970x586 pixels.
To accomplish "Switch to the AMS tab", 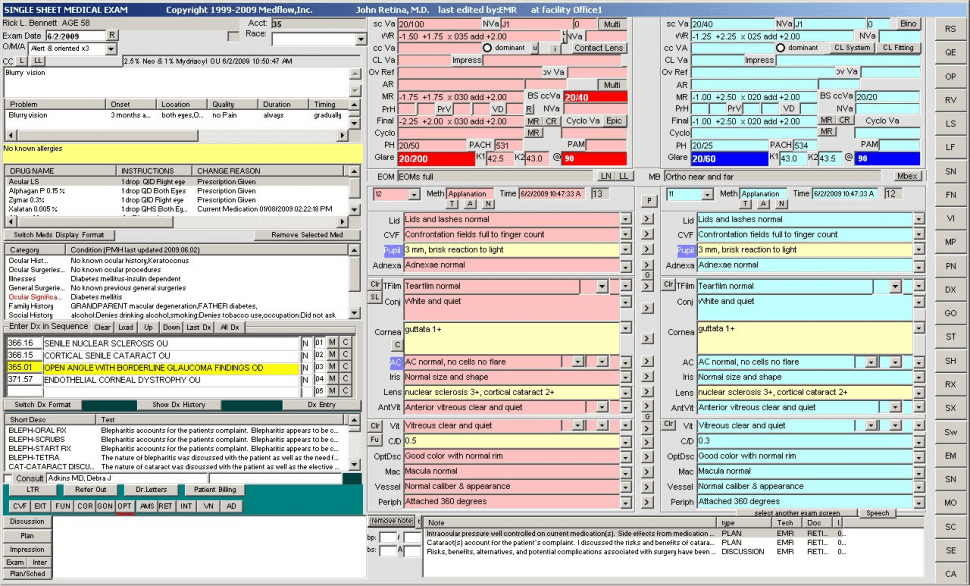I will [147, 506].
